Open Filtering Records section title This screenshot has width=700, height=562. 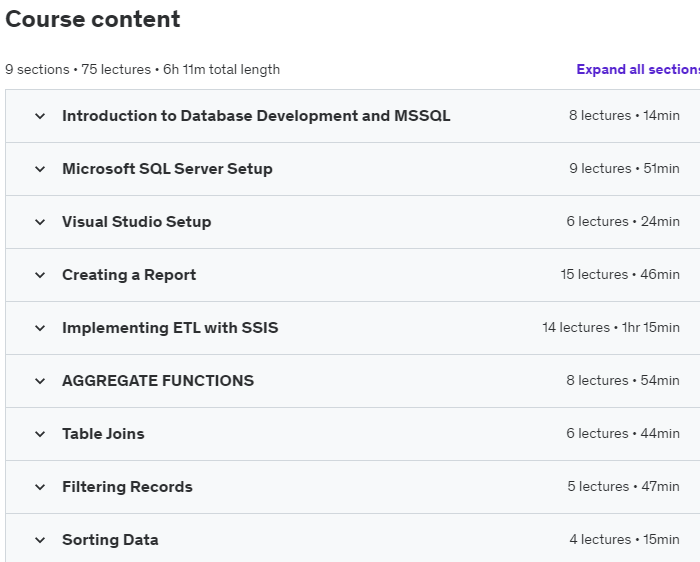coord(127,487)
